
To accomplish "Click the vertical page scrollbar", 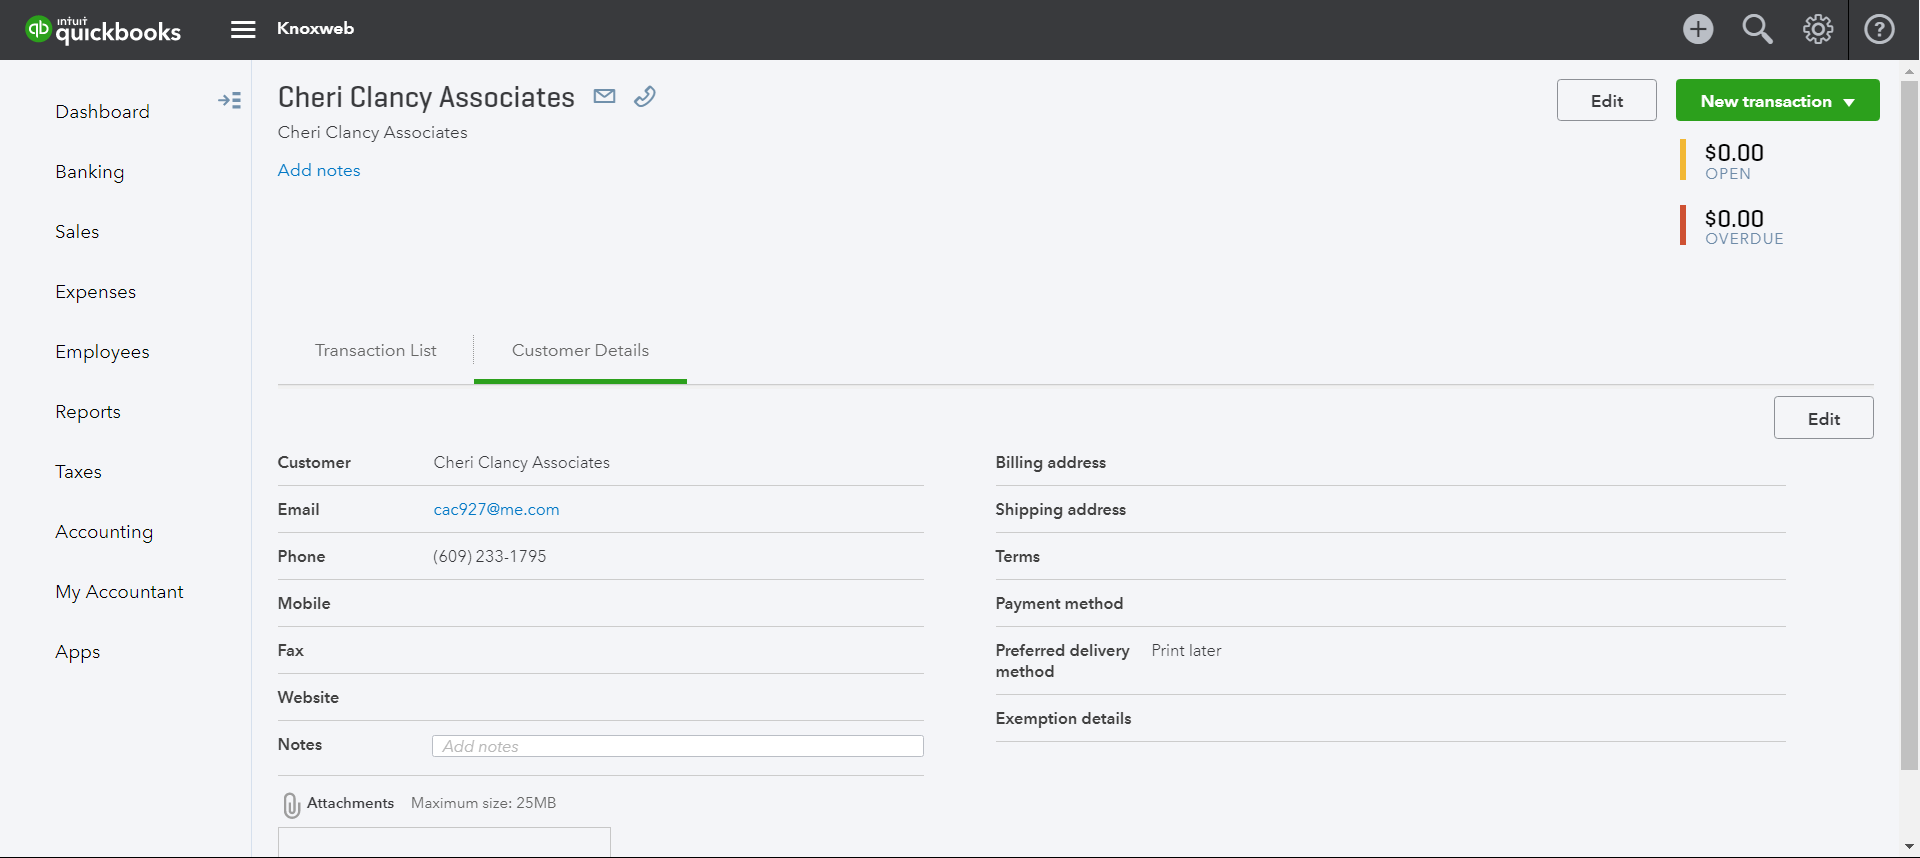I will [1908, 420].
